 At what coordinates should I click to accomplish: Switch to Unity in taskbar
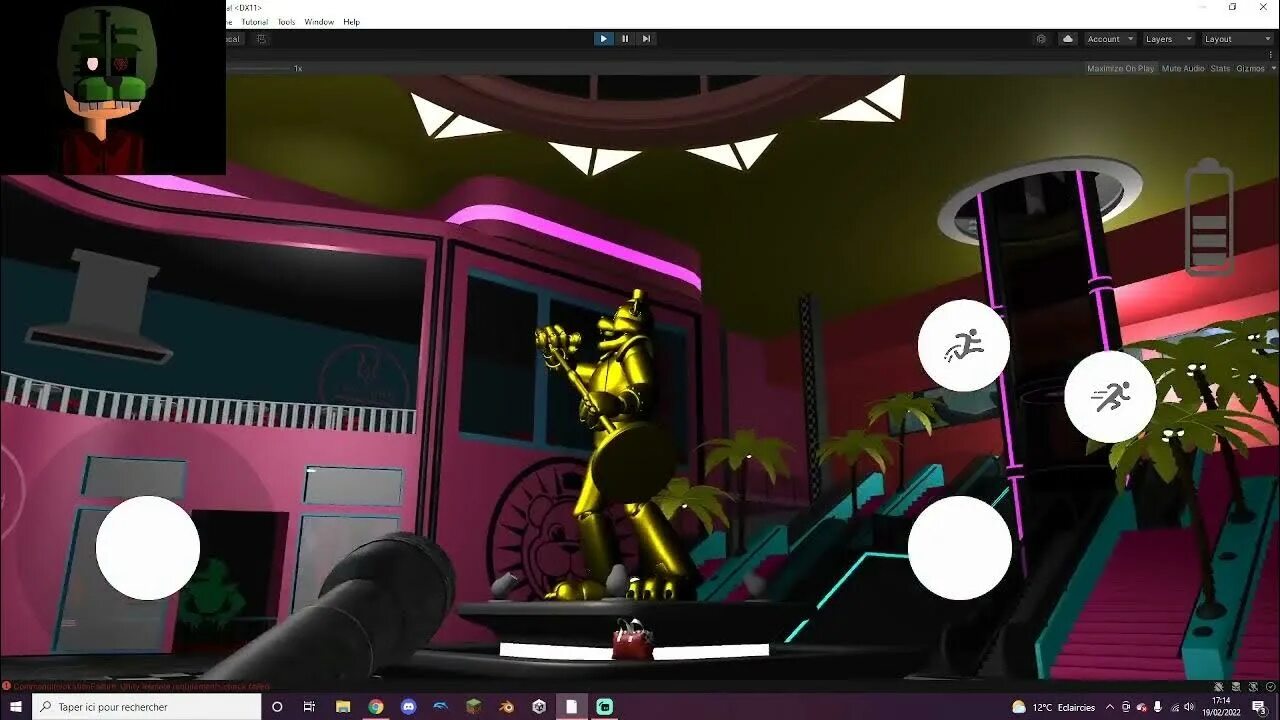click(539, 707)
